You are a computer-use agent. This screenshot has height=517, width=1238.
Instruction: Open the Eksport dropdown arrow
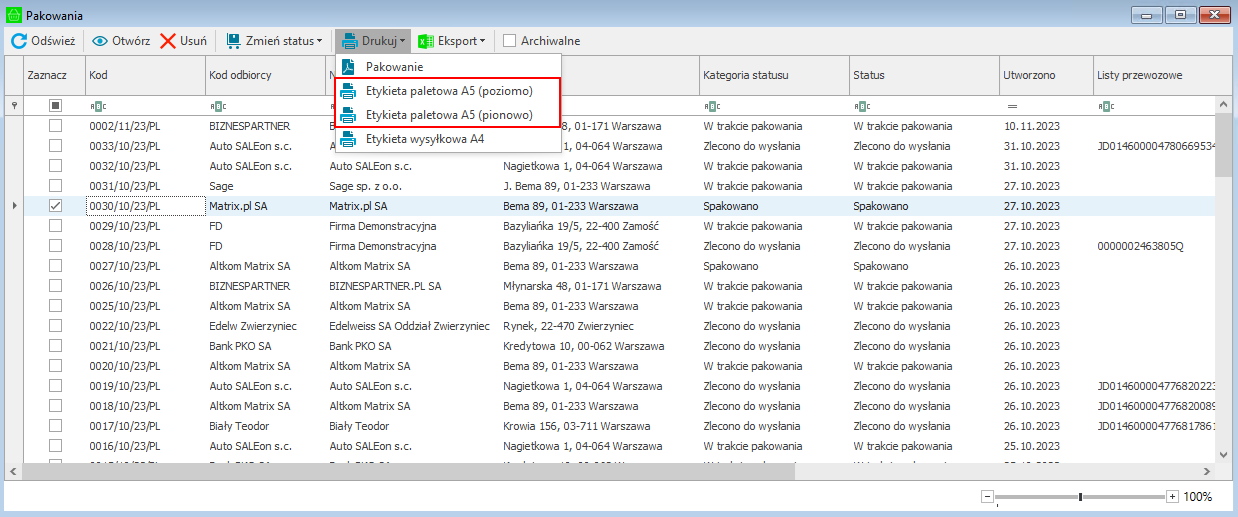tap(482, 41)
